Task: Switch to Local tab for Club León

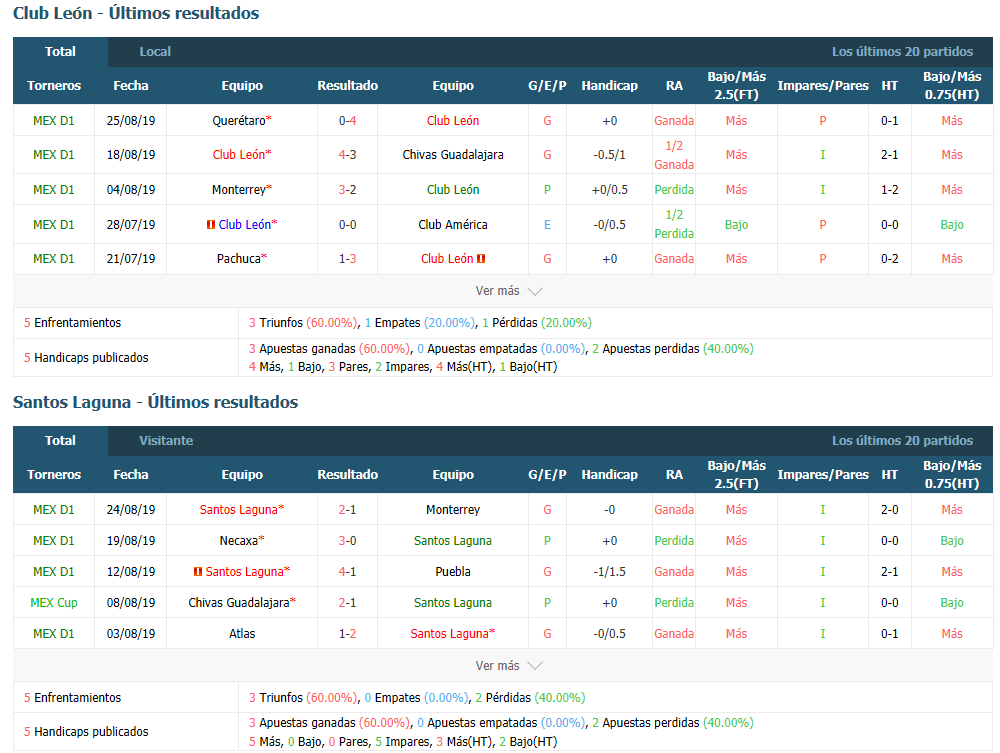Action: point(155,52)
